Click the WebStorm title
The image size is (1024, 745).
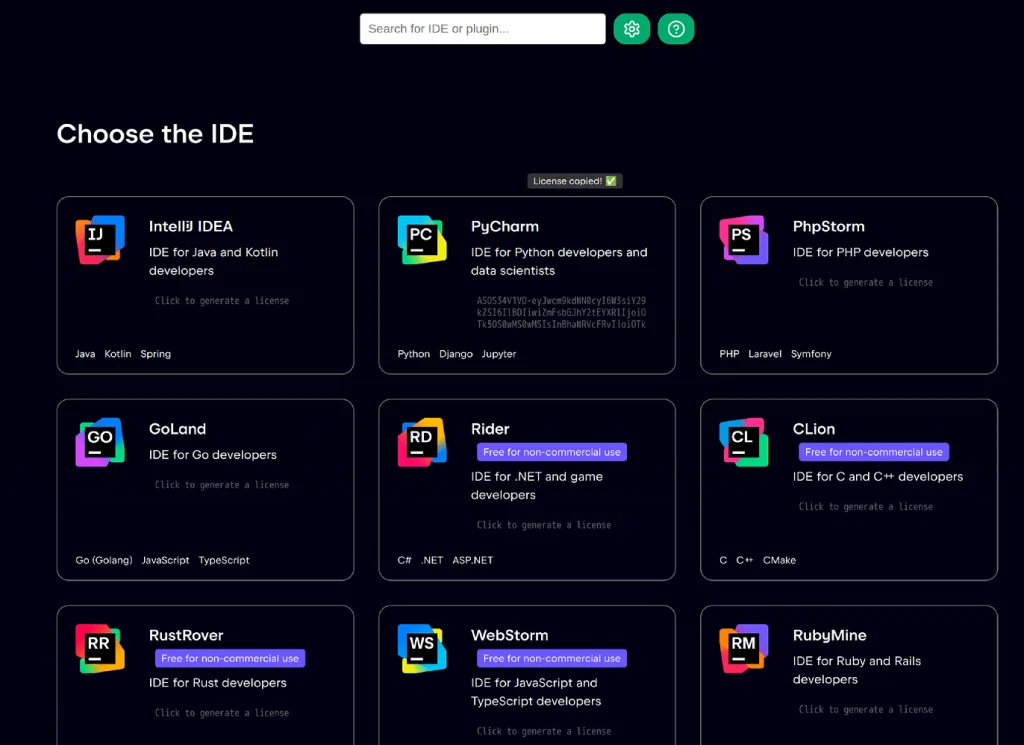(x=509, y=635)
